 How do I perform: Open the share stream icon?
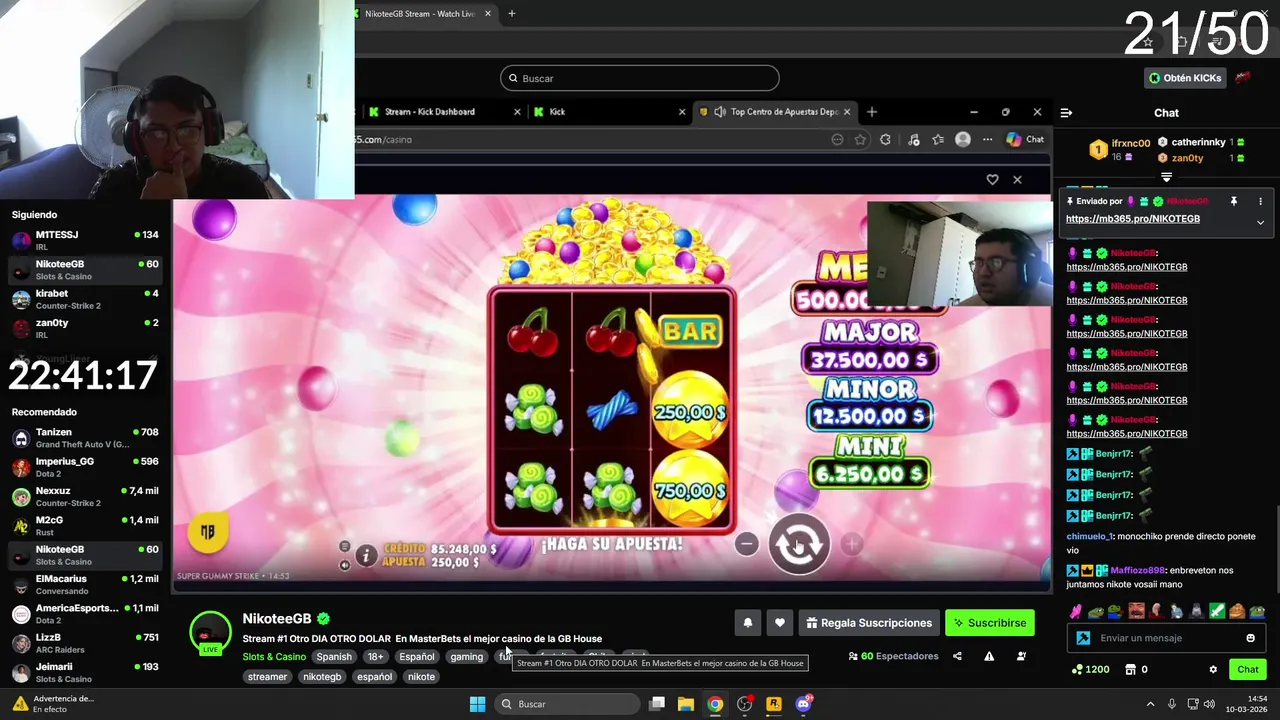coord(957,656)
